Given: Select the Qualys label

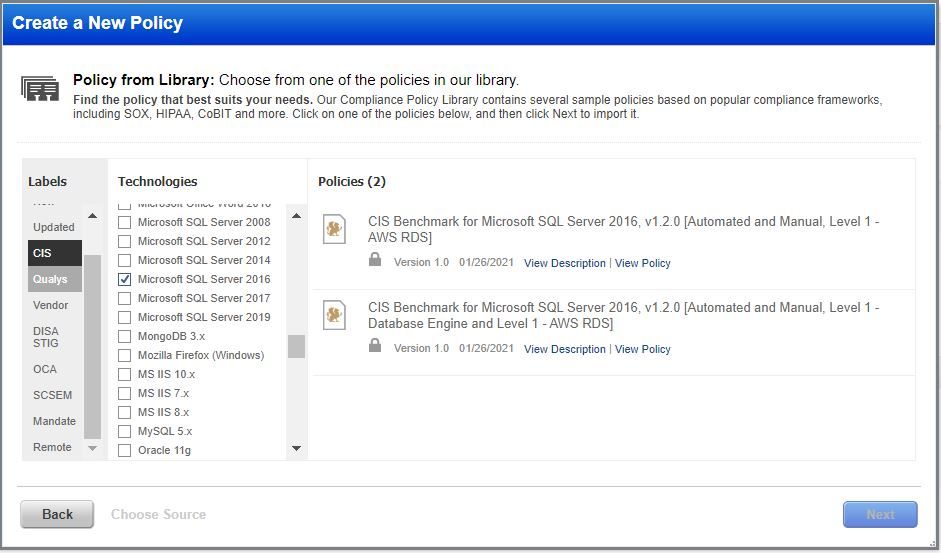Looking at the screenshot, I should click(55, 279).
